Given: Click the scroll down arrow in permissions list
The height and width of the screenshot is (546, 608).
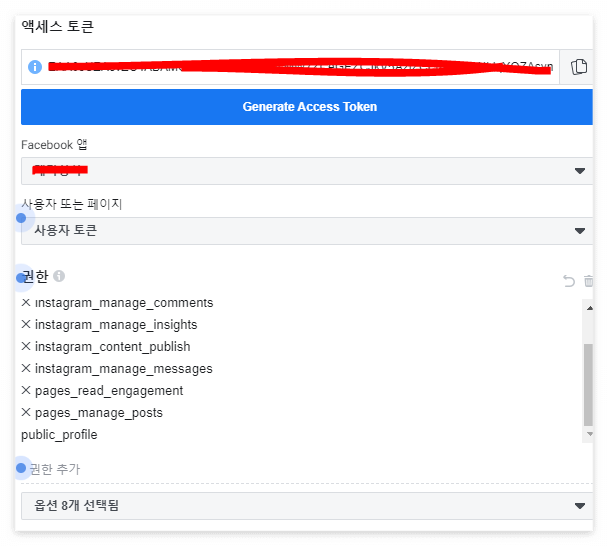Looking at the screenshot, I should (589, 434).
